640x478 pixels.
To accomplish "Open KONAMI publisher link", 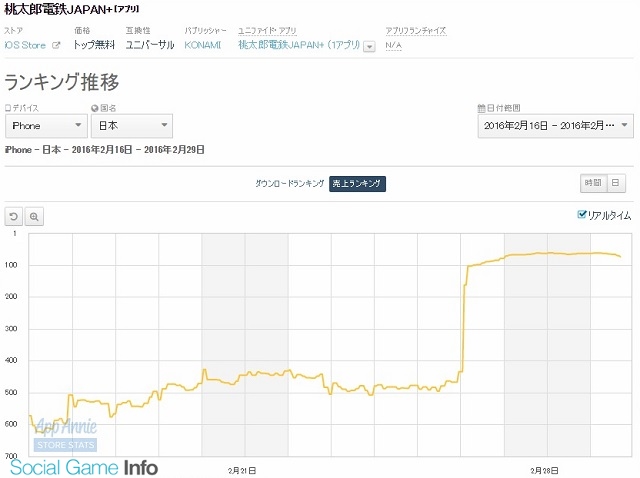I will tap(202, 45).
